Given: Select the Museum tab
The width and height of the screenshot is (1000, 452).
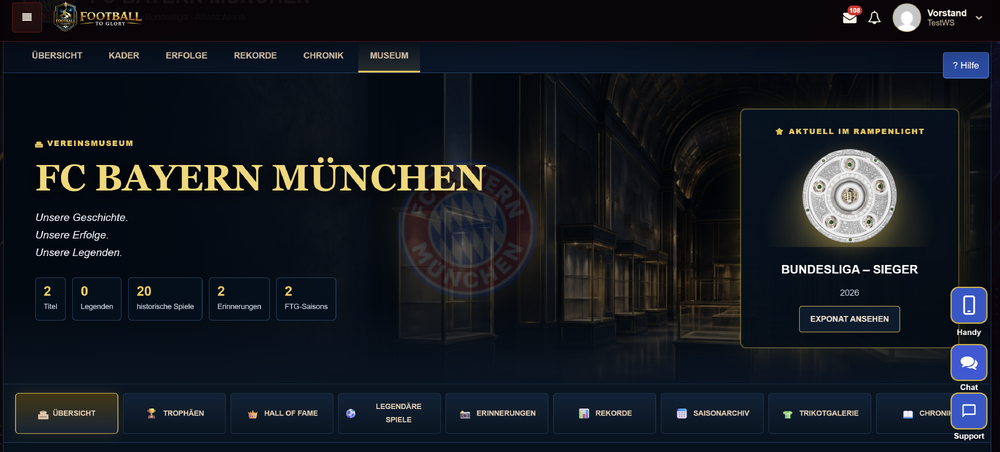Looking at the screenshot, I should pos(389,56).
